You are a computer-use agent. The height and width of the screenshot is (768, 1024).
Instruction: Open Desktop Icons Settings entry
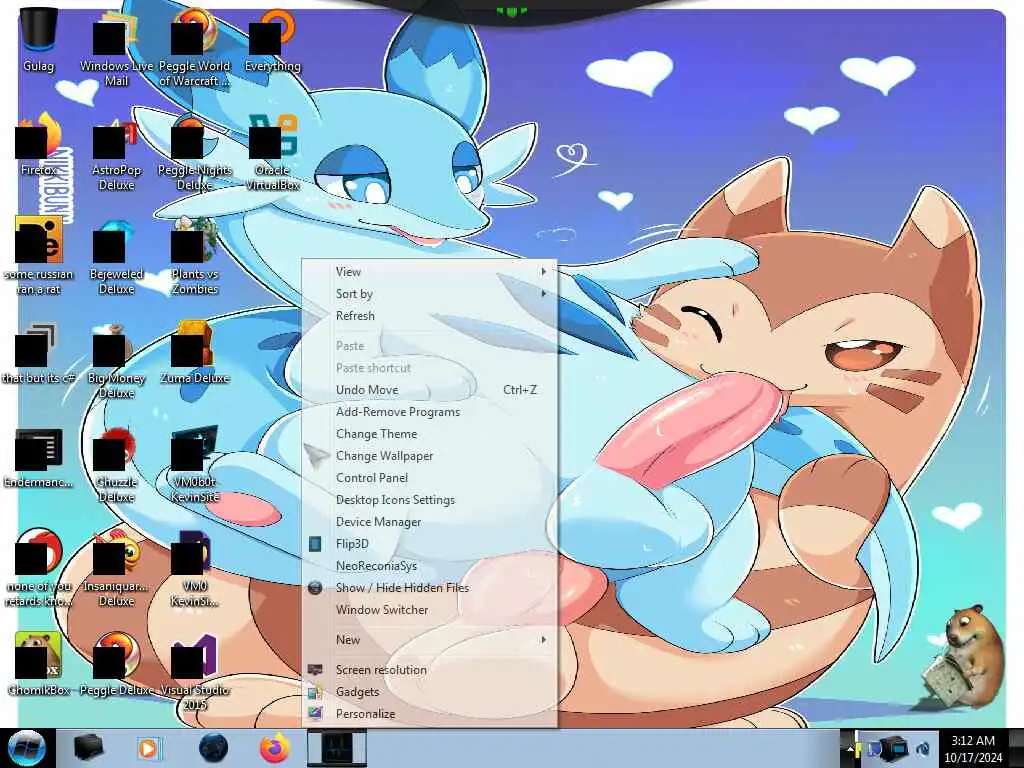click(x=430, y=500)
